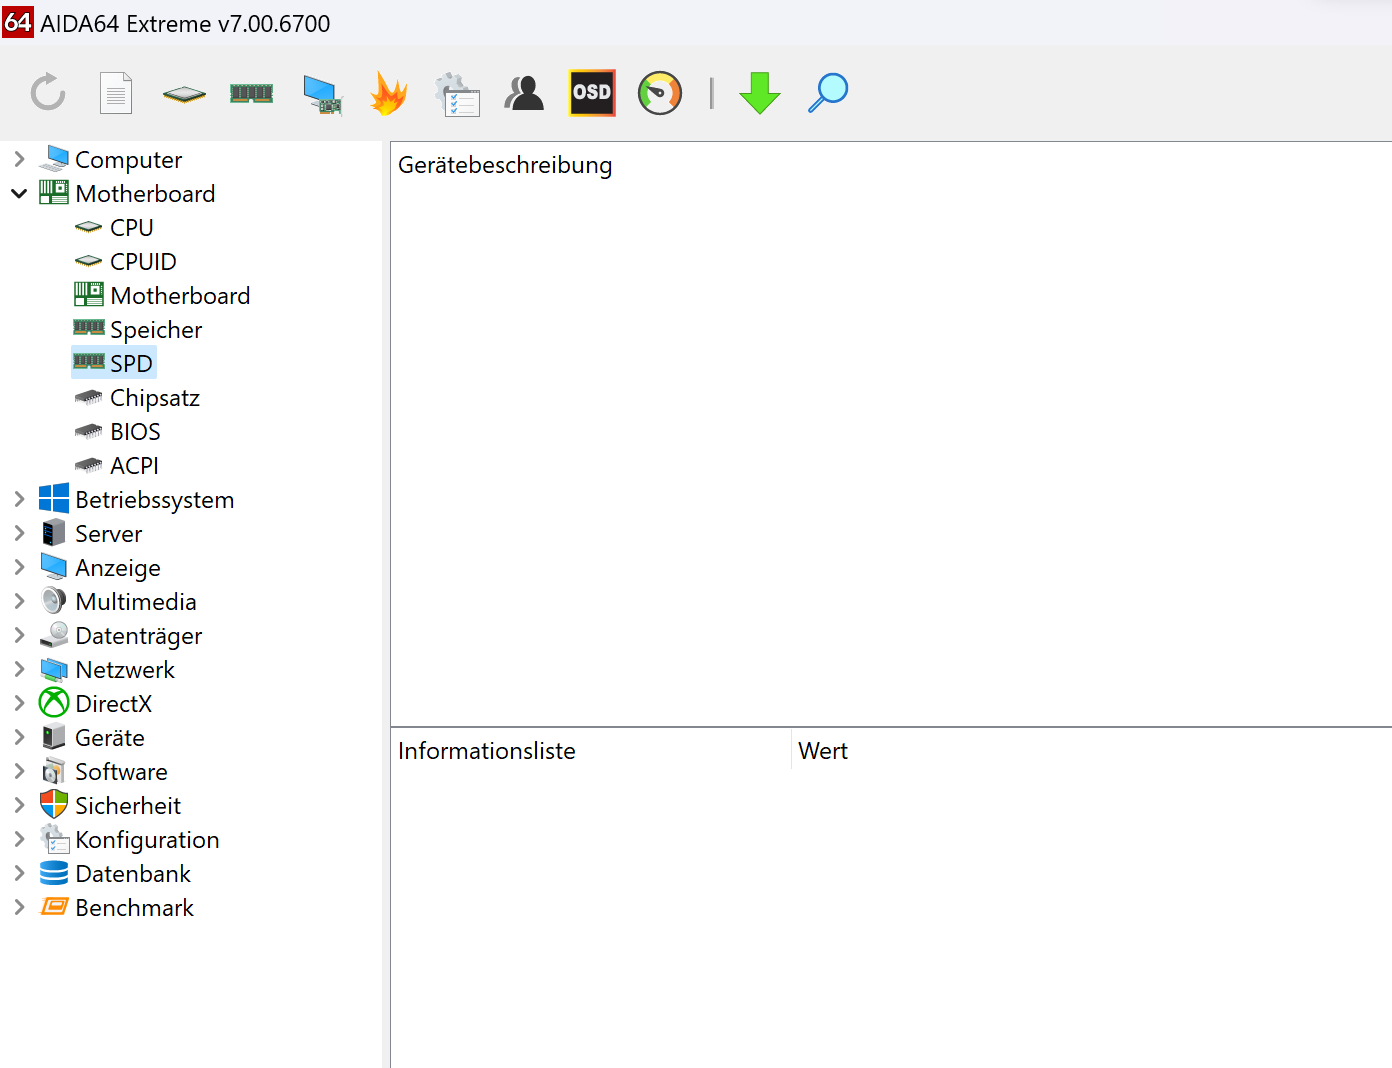This screenshot has width=1392, height=1068.
Task: Expand the Sicherheit node arrow
Action: pos(19,805)
